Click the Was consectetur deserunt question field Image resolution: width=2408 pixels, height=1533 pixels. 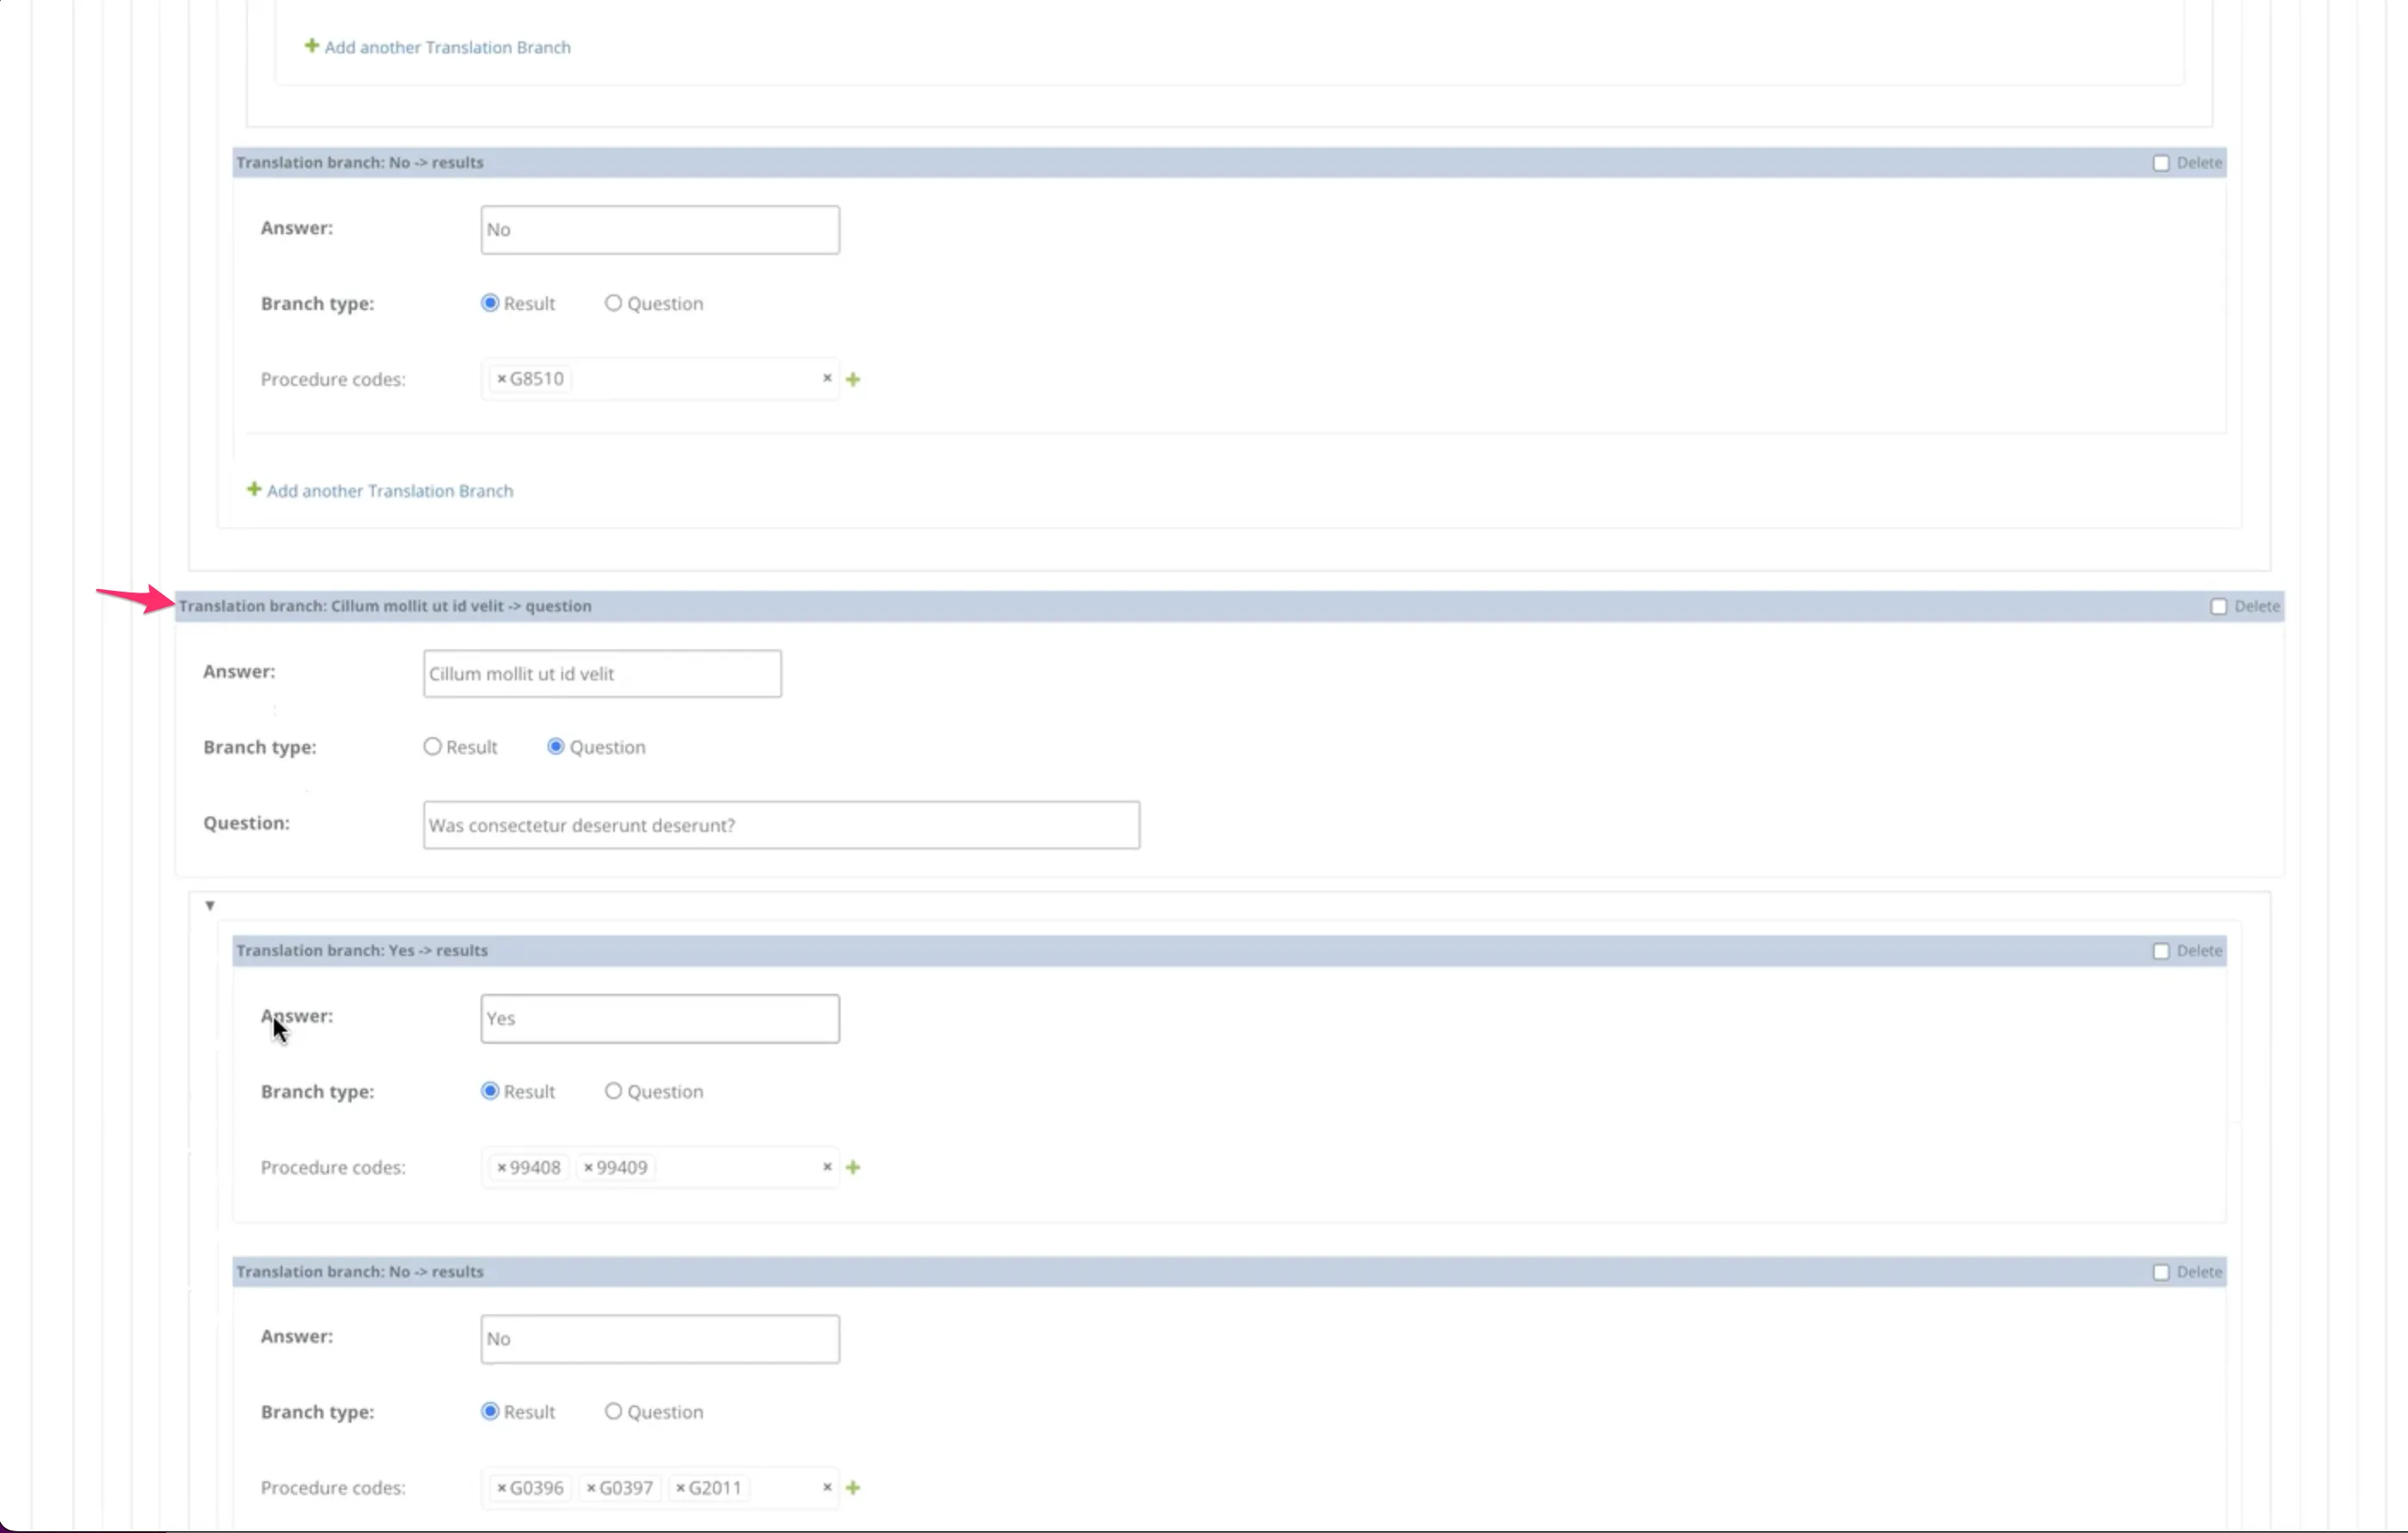[780, 825]
